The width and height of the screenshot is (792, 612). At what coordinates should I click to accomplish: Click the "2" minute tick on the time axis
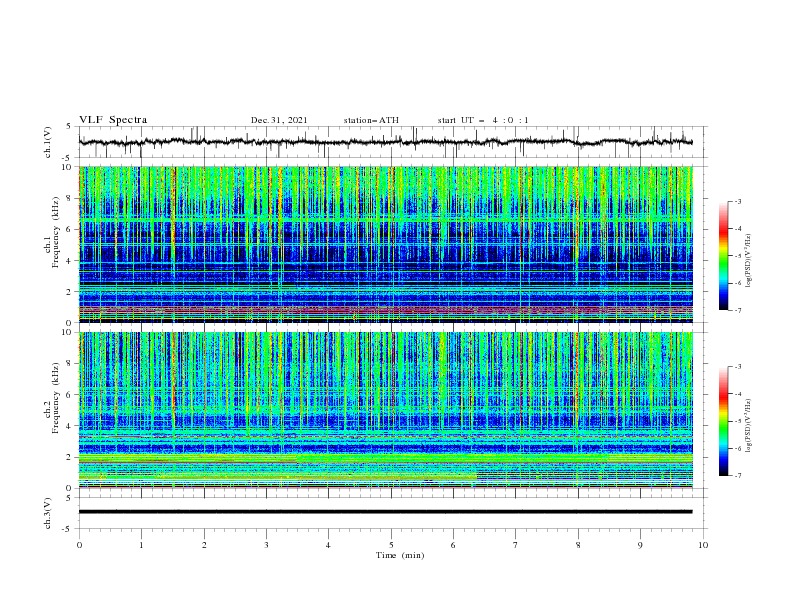coord(204,545)
